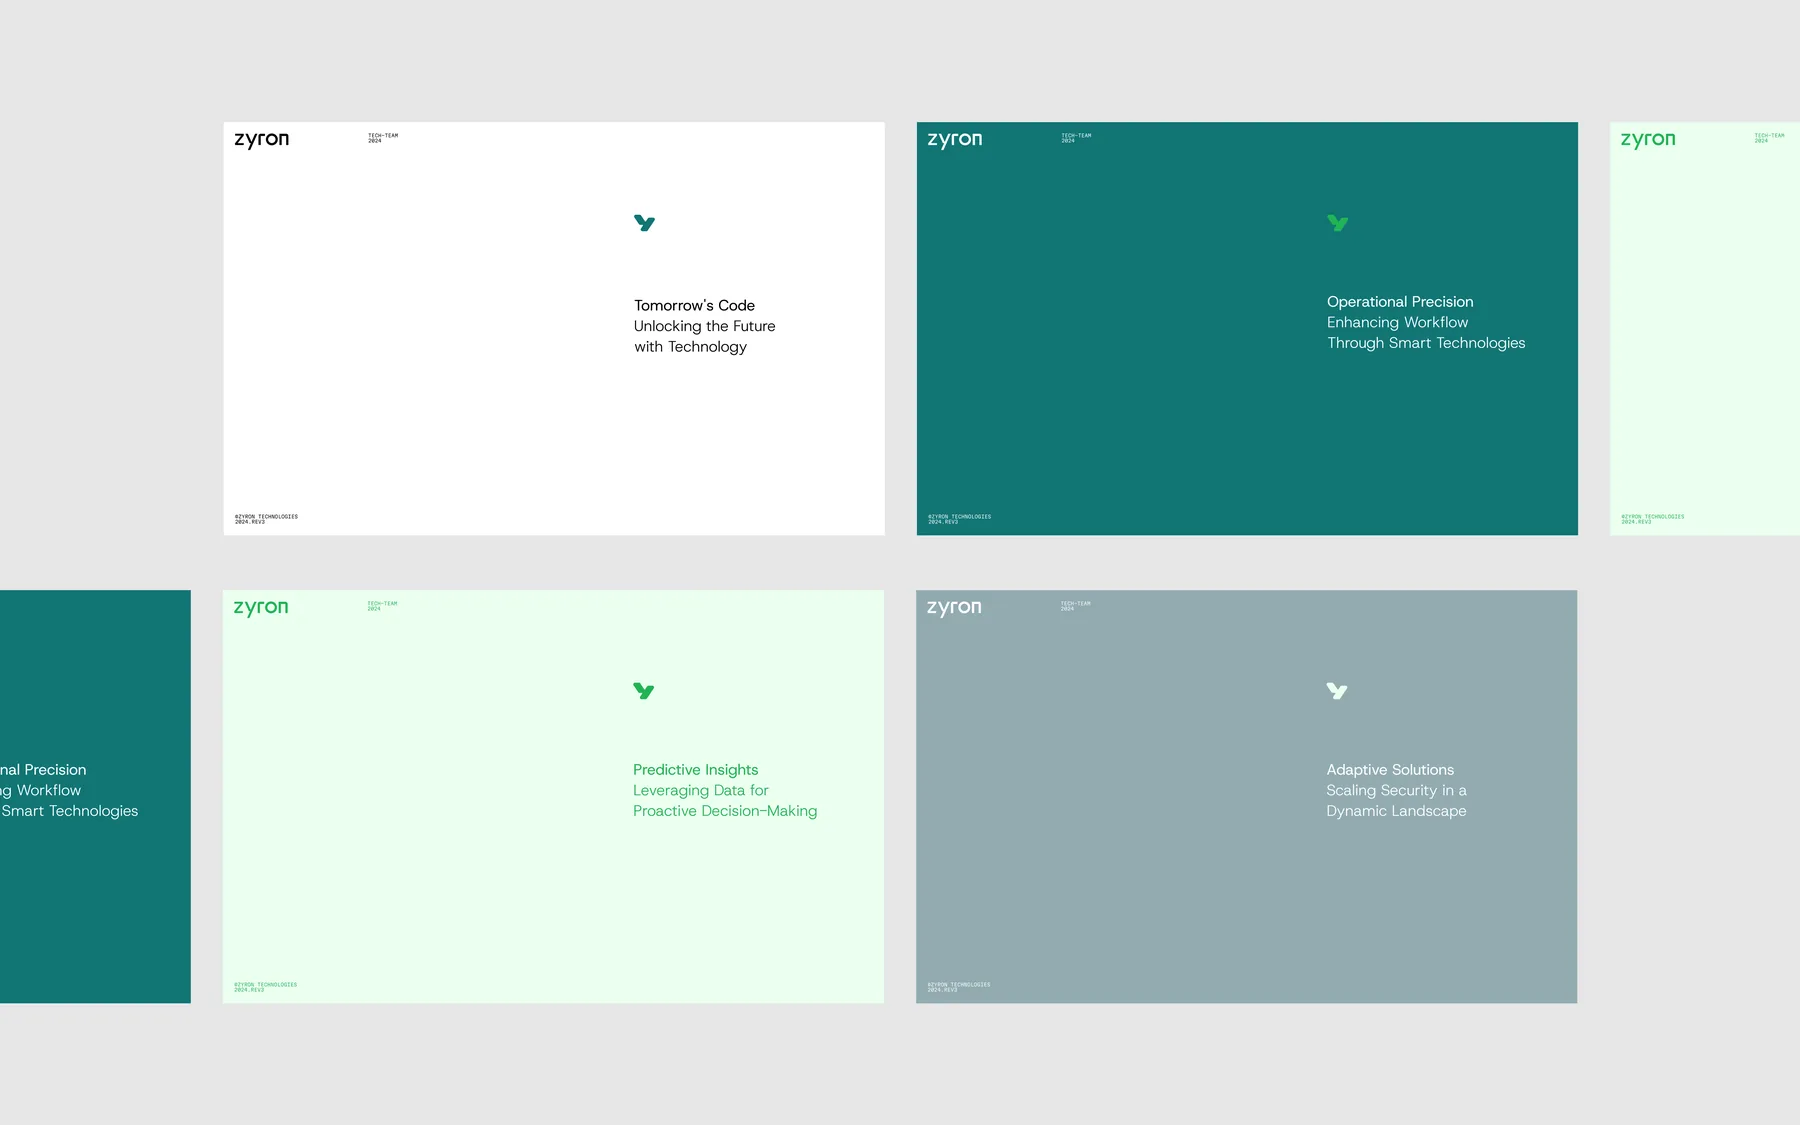The width and height of the screenshot is (1800, 1125).
Task: Select the TECH-TEAM 2024 label on the grey slide
Action: tap(1075, 606)
